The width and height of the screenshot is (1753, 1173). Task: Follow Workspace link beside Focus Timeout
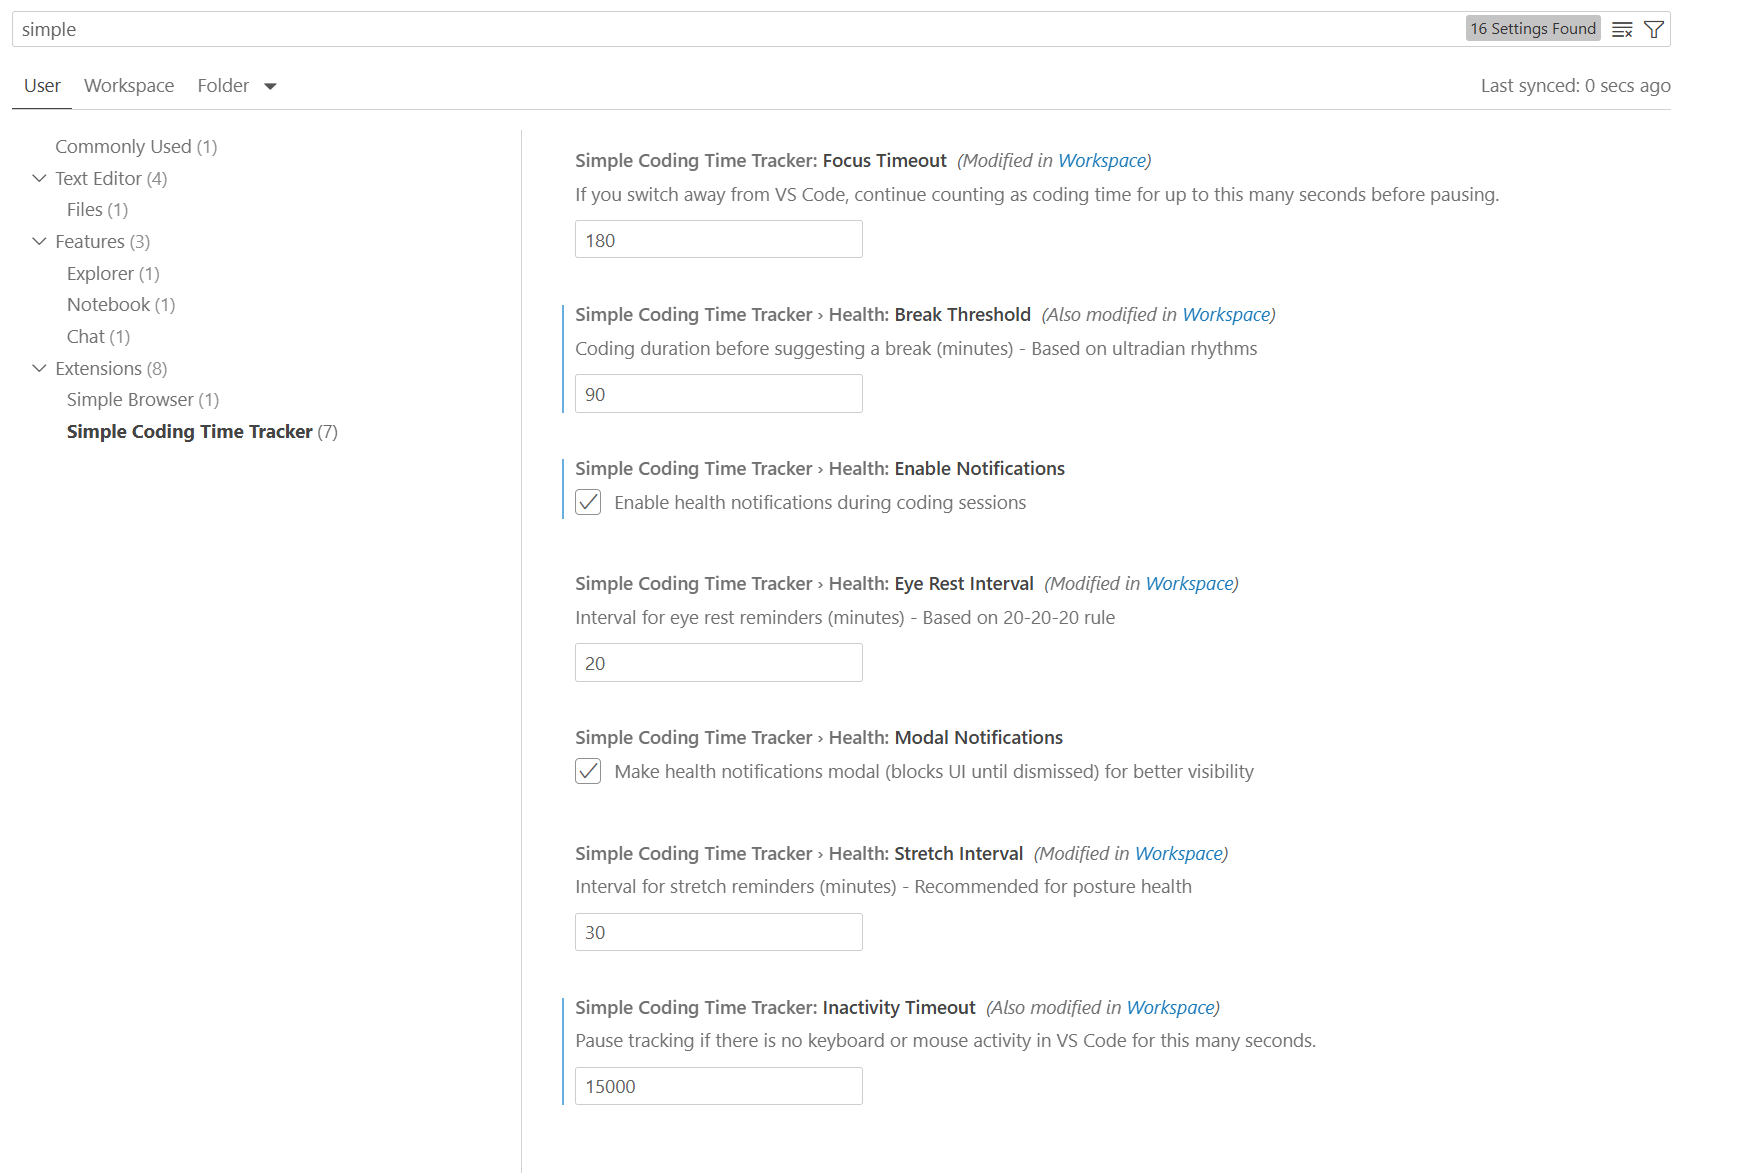pyautogui.click(x=1102, y=161)
